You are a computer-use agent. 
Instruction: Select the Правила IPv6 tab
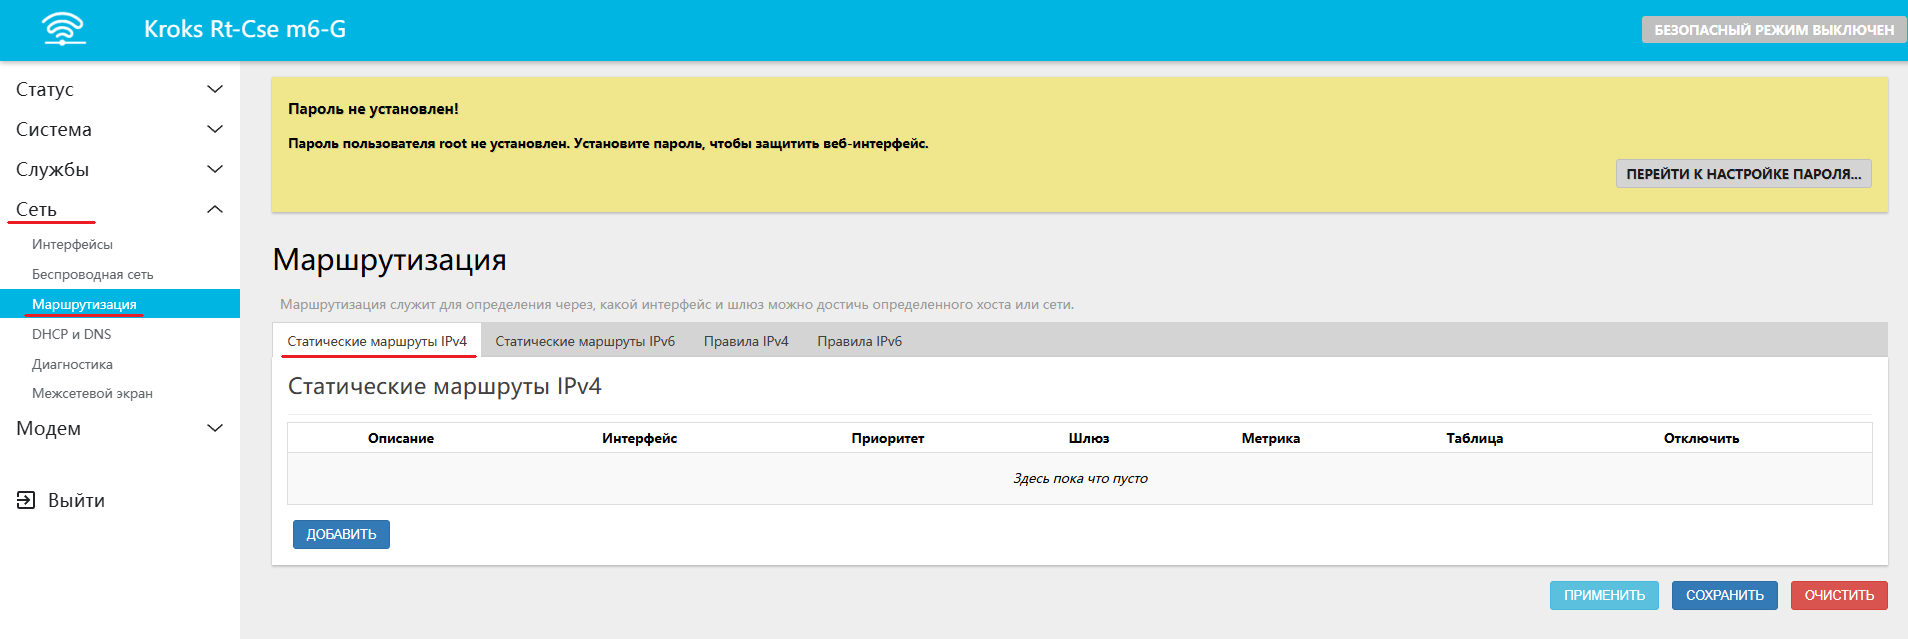click(859, 341)
